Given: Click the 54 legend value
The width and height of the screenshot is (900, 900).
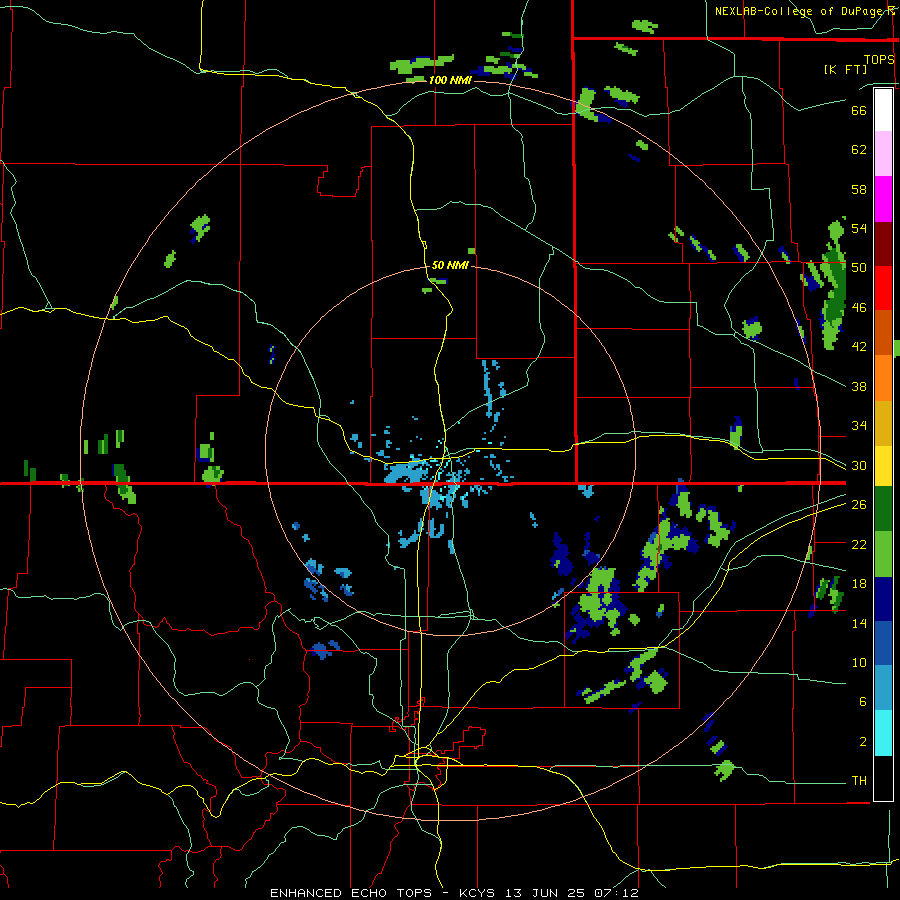Looking at the screenshot, I should coord(859,228).
